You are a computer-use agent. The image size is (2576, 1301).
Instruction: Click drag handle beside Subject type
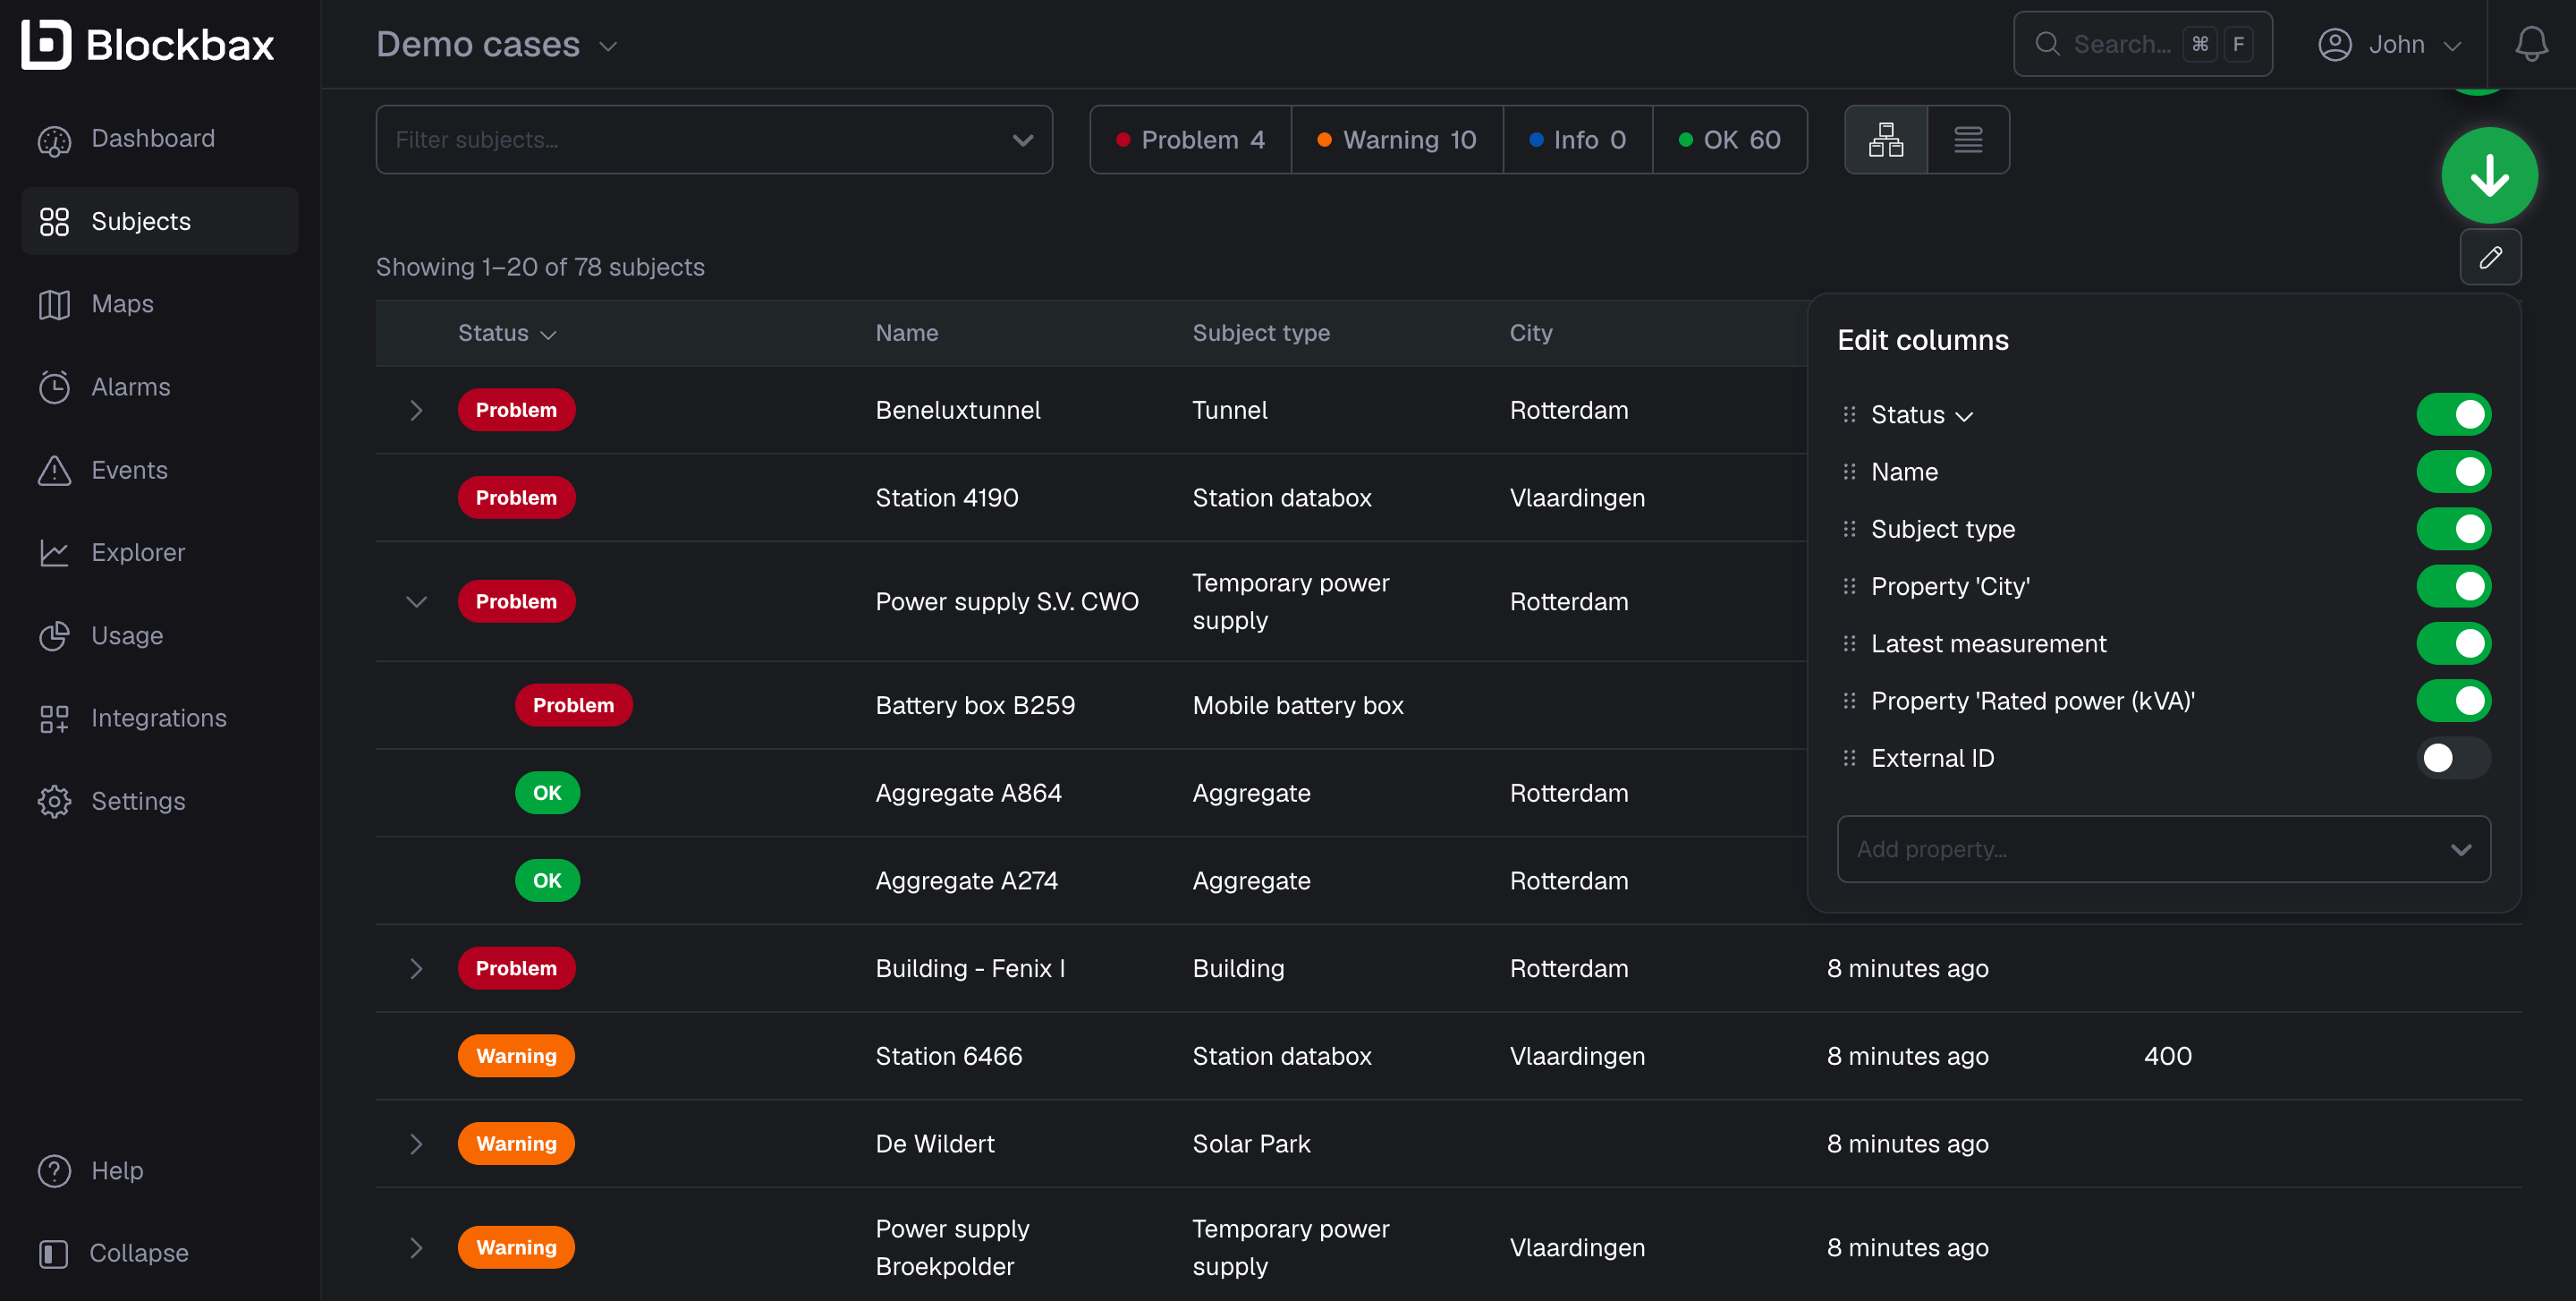tap(1849, 529)
